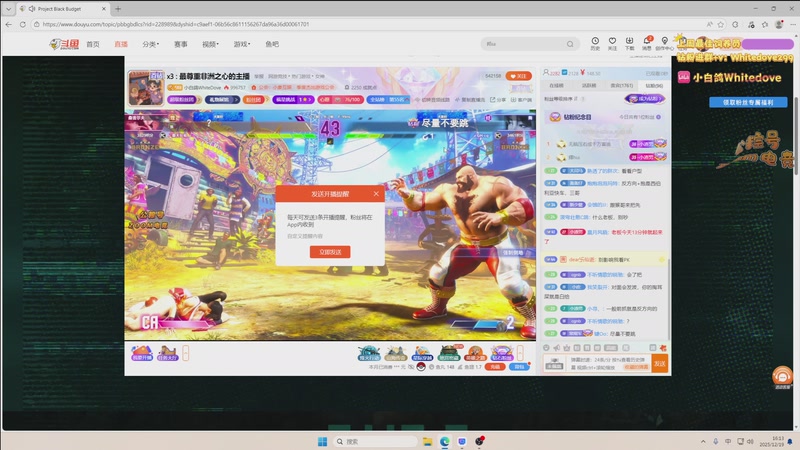
Task: Click the pink 心愿 progress badge
Action: [340, 99]
